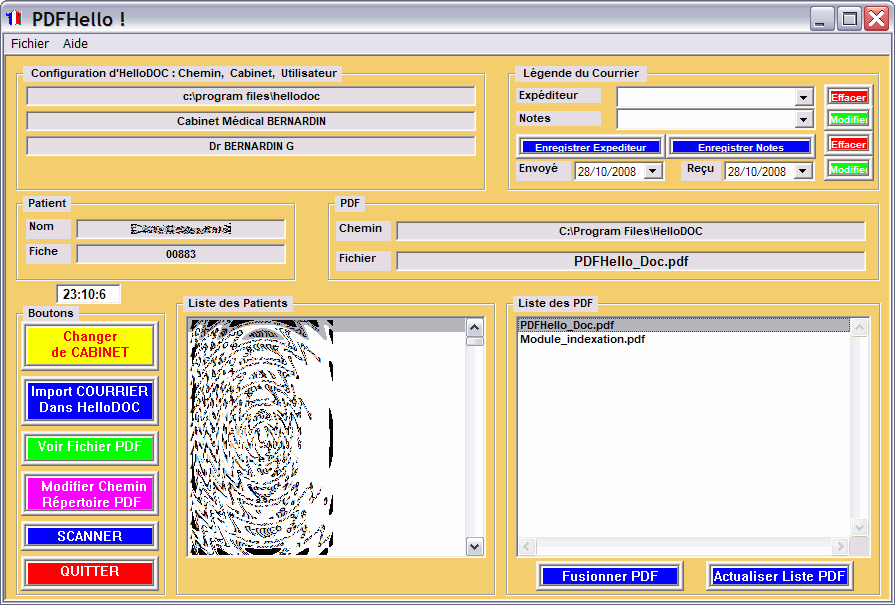This screenshot has height=605, width=895.
Task: Open the Fichier menu
Action: pyautogui.click(x=30, y=43)
